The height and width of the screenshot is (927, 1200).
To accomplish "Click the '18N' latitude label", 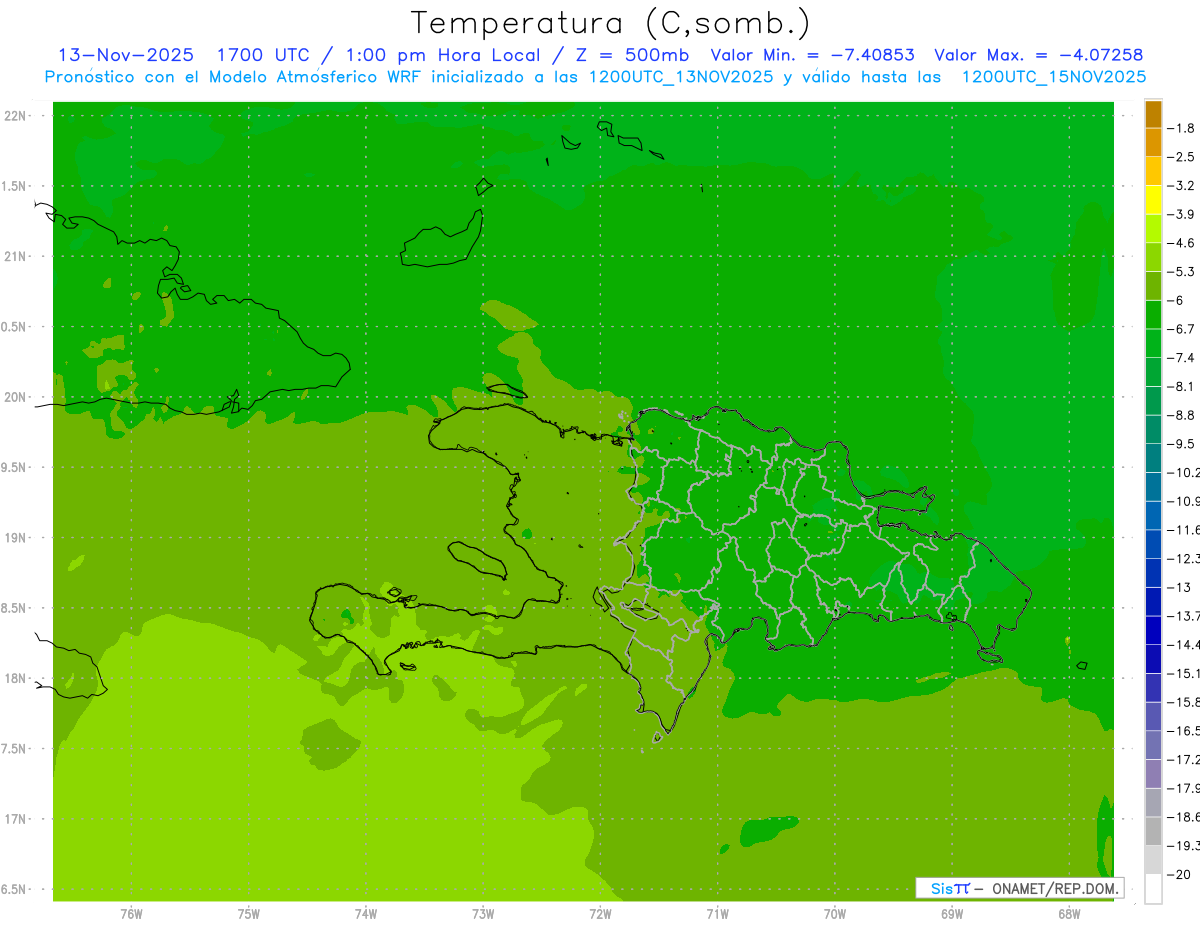I will (x=16, y=678).
